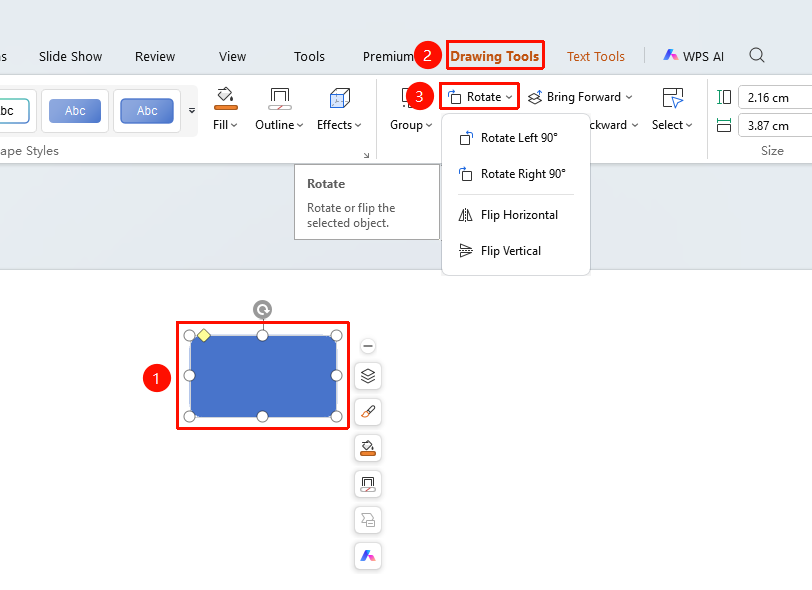The height and width of the screenshot is (590, 812).
Task: Click the ribbon Fill paint bucket icon
Action: tap(225, 98)
